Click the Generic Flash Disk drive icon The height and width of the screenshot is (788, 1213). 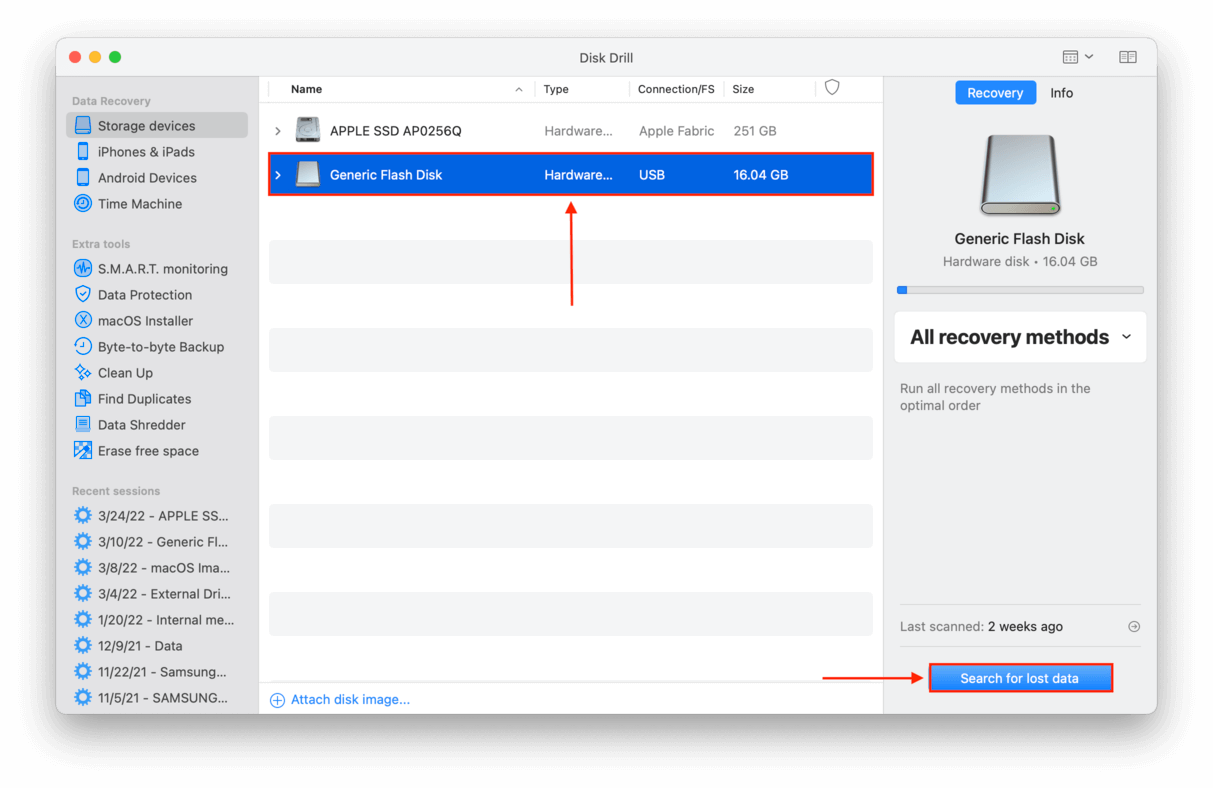click(308, 175)
